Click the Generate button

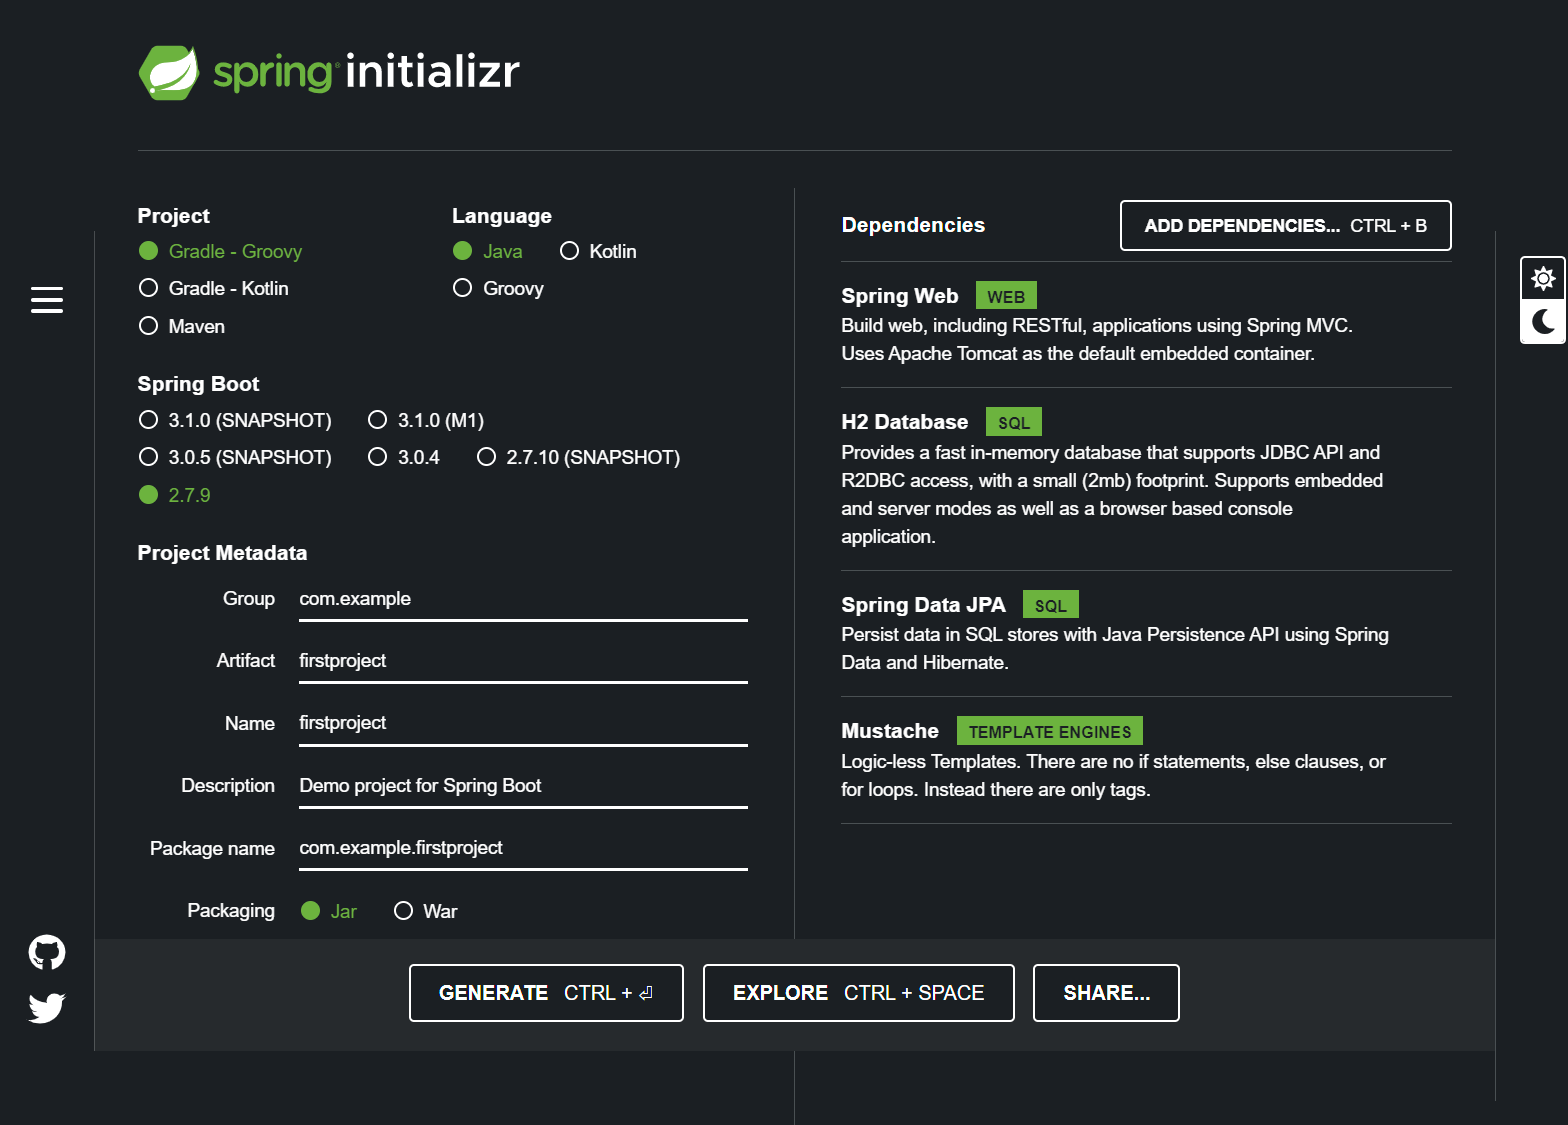pyautogui.click(x=546, y=993)
